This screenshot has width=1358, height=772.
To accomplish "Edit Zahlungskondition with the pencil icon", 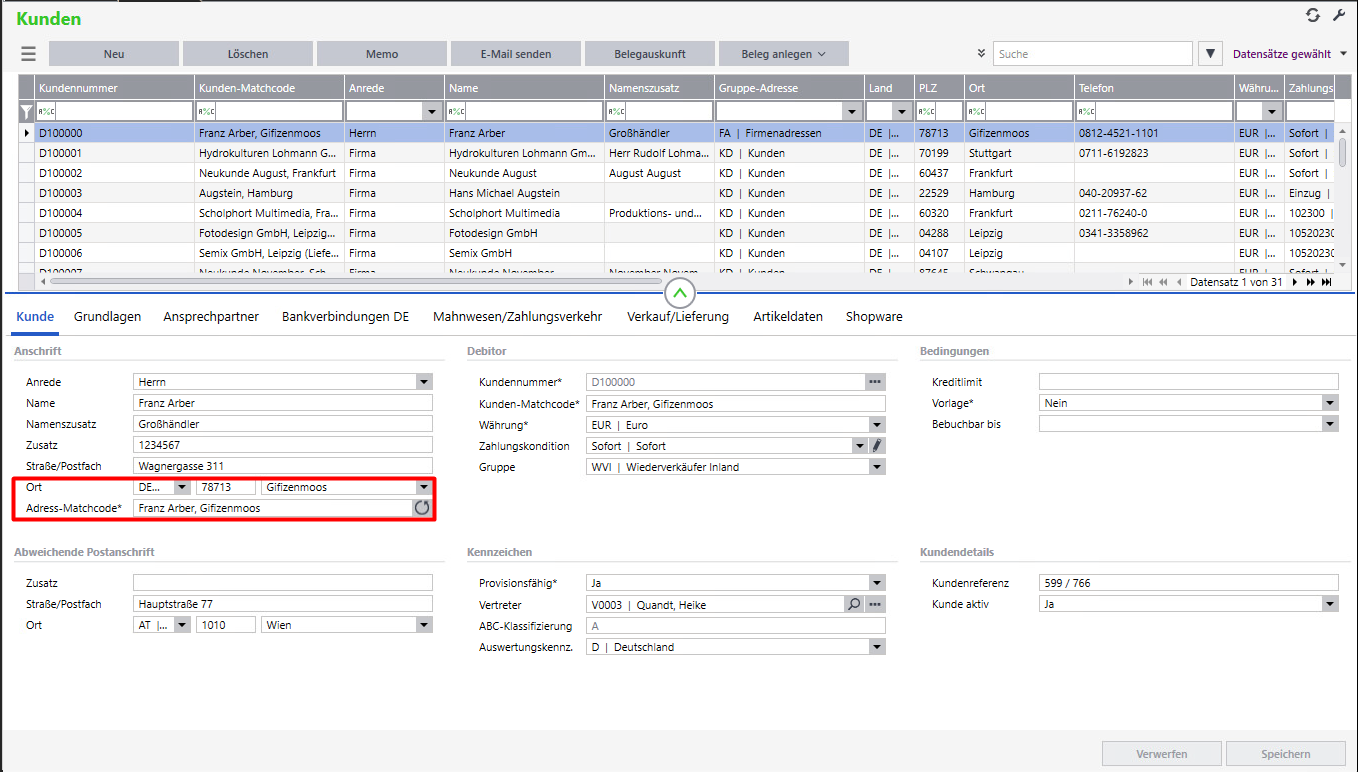I will (878, 446).
